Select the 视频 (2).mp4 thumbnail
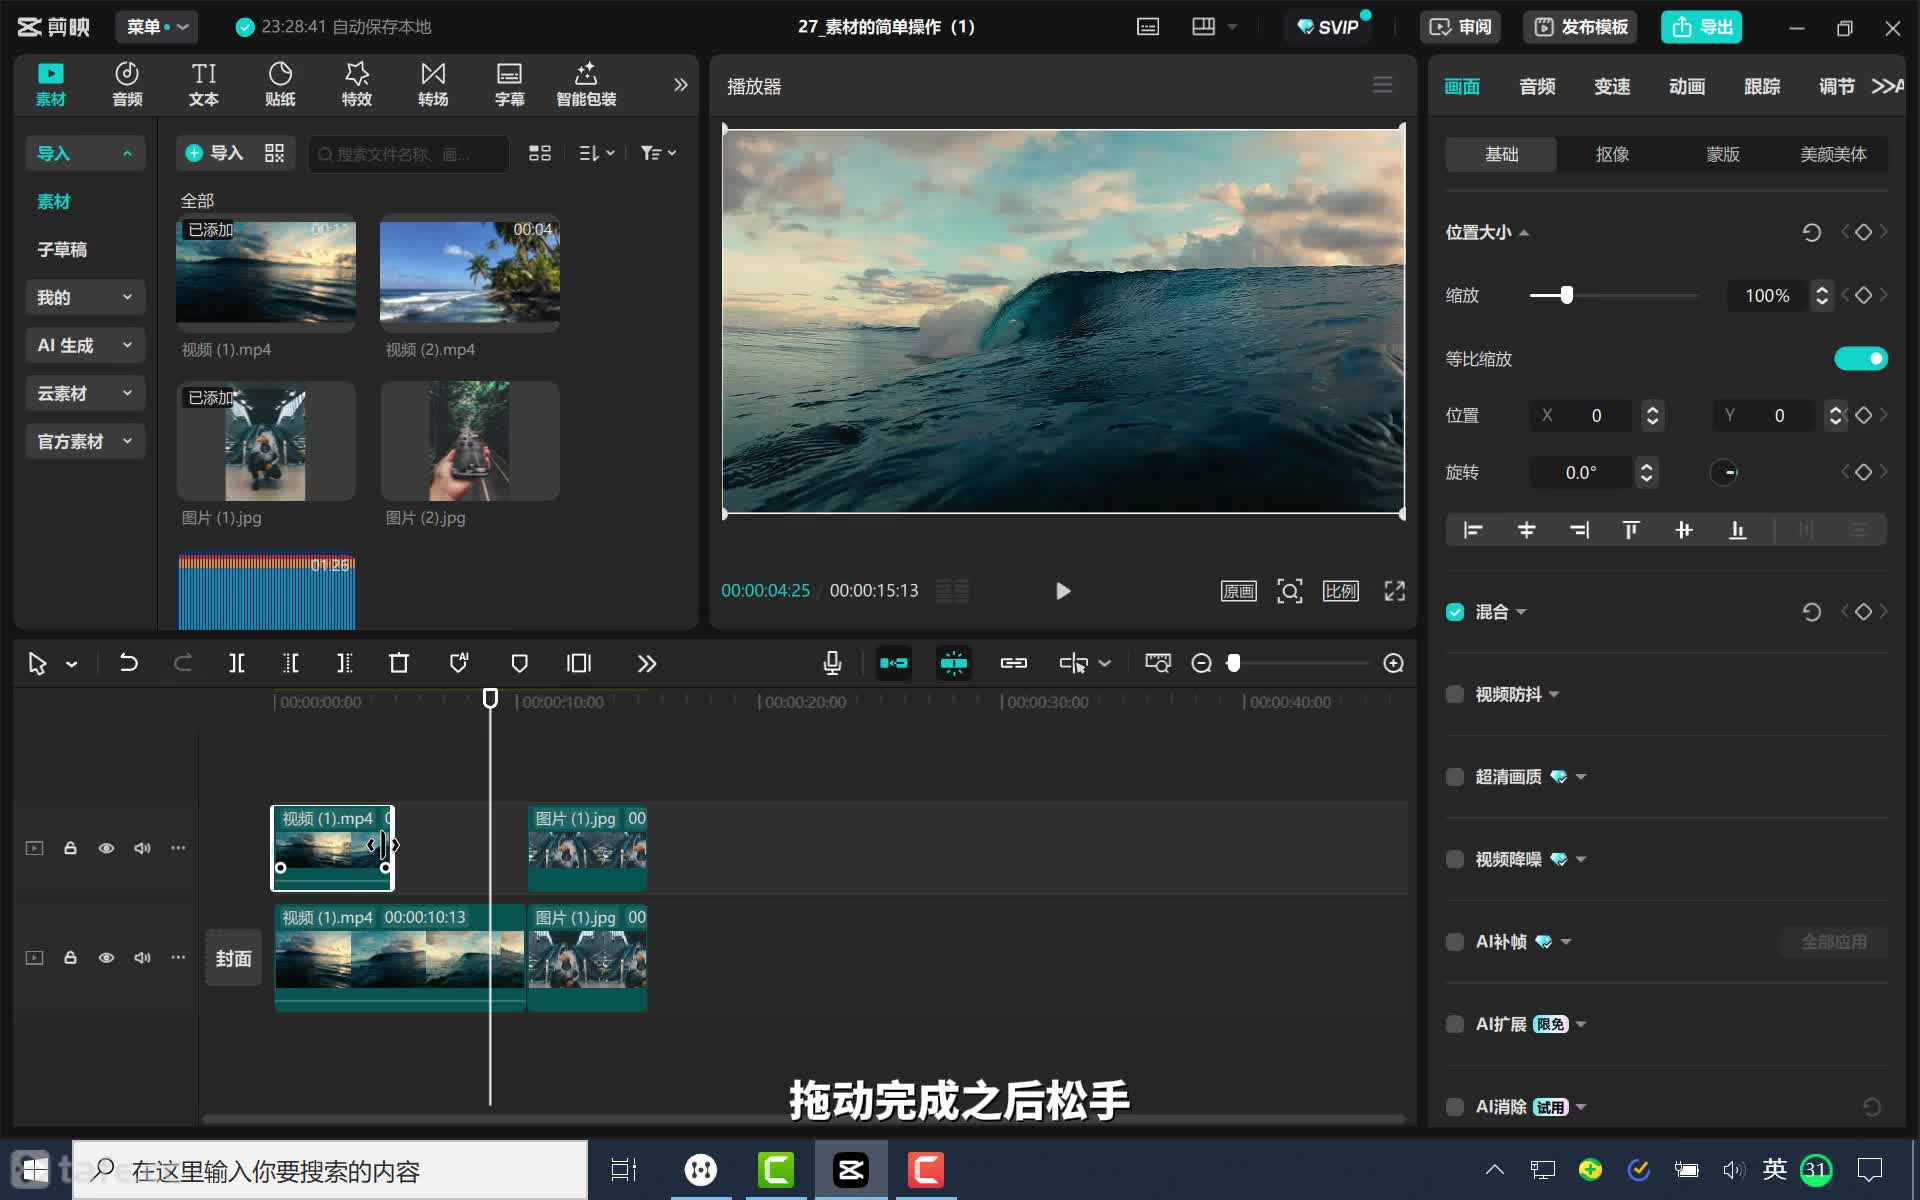Viewport: 1920px width, 1200px height. [470, 273]
